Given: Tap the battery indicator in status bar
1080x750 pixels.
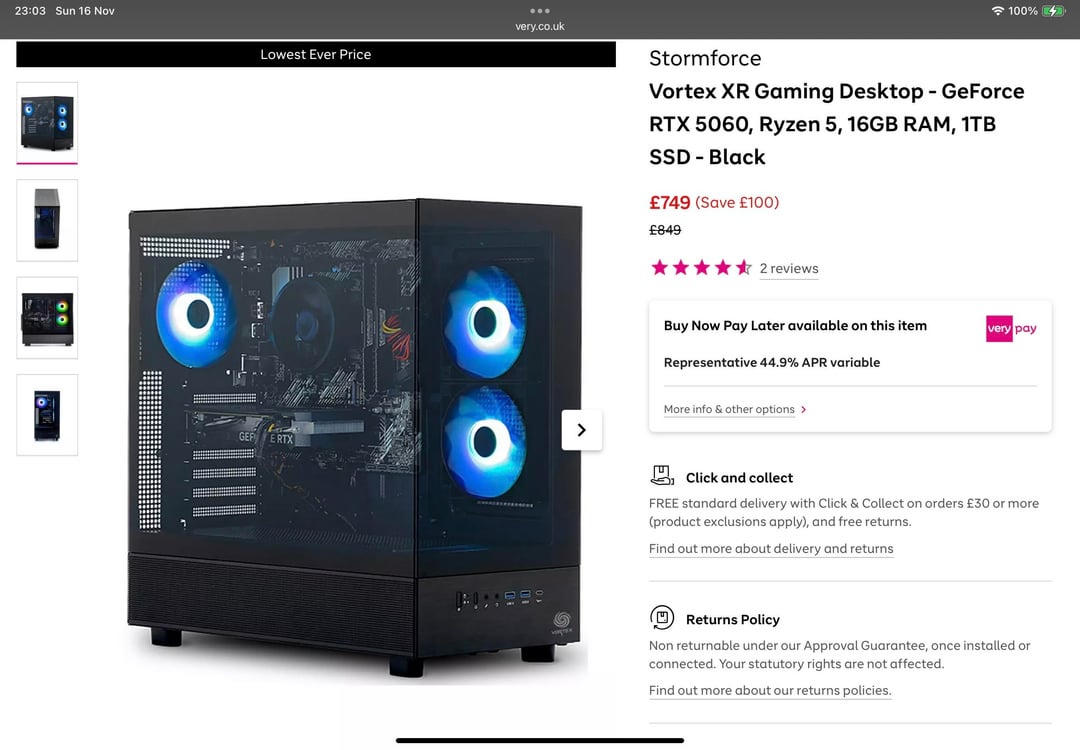Looking at the screenshot, I should pyautogui.click(x=1054, y=11).
